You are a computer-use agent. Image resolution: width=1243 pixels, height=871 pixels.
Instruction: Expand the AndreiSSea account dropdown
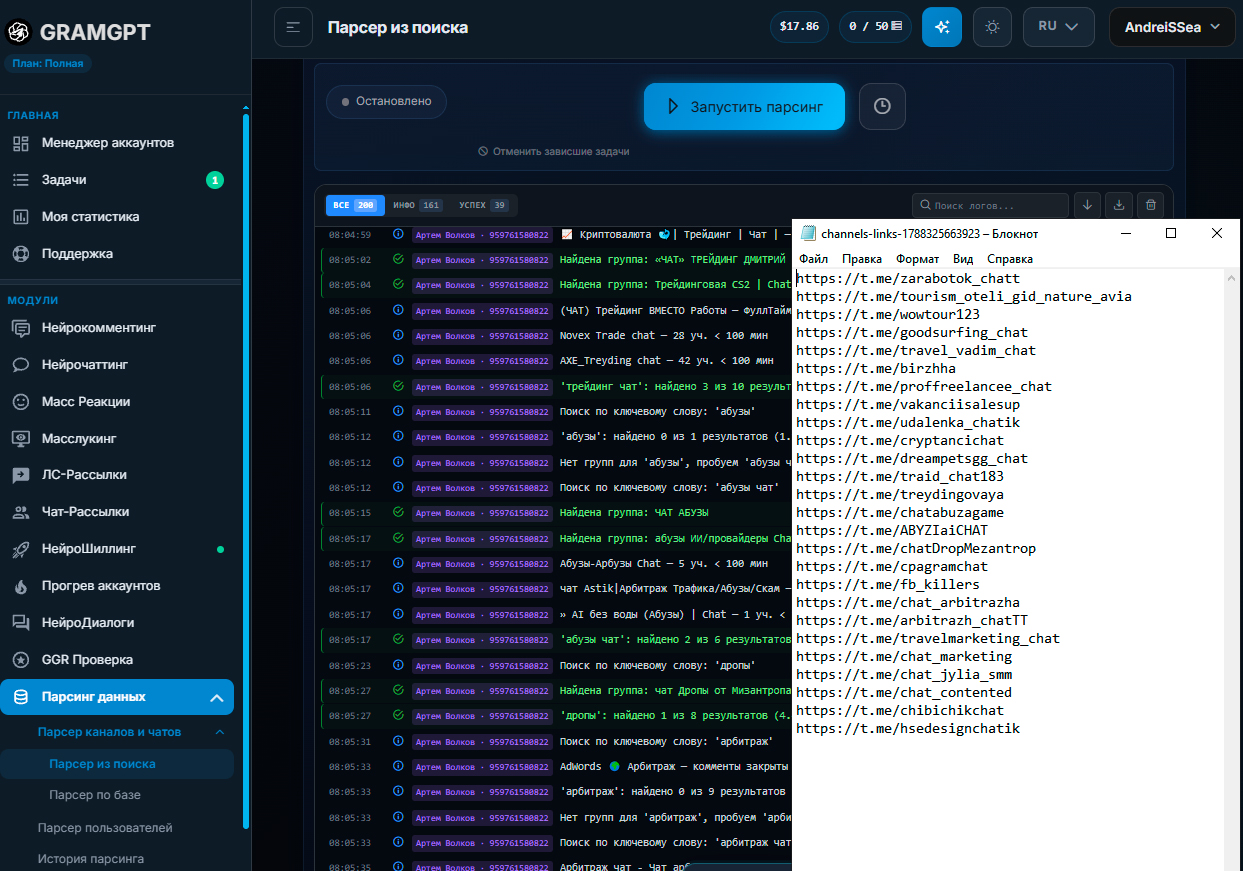1172,27
